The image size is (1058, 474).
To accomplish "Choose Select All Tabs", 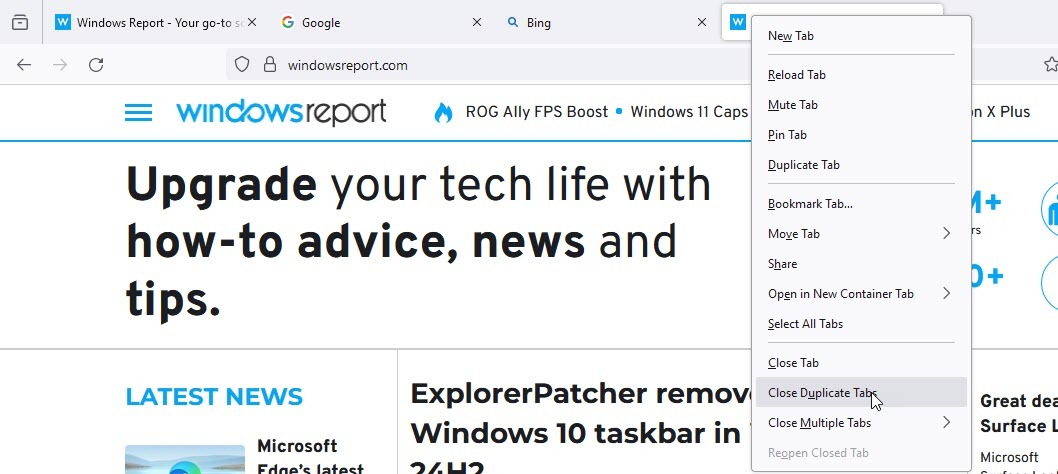I will tap(861, 324).
